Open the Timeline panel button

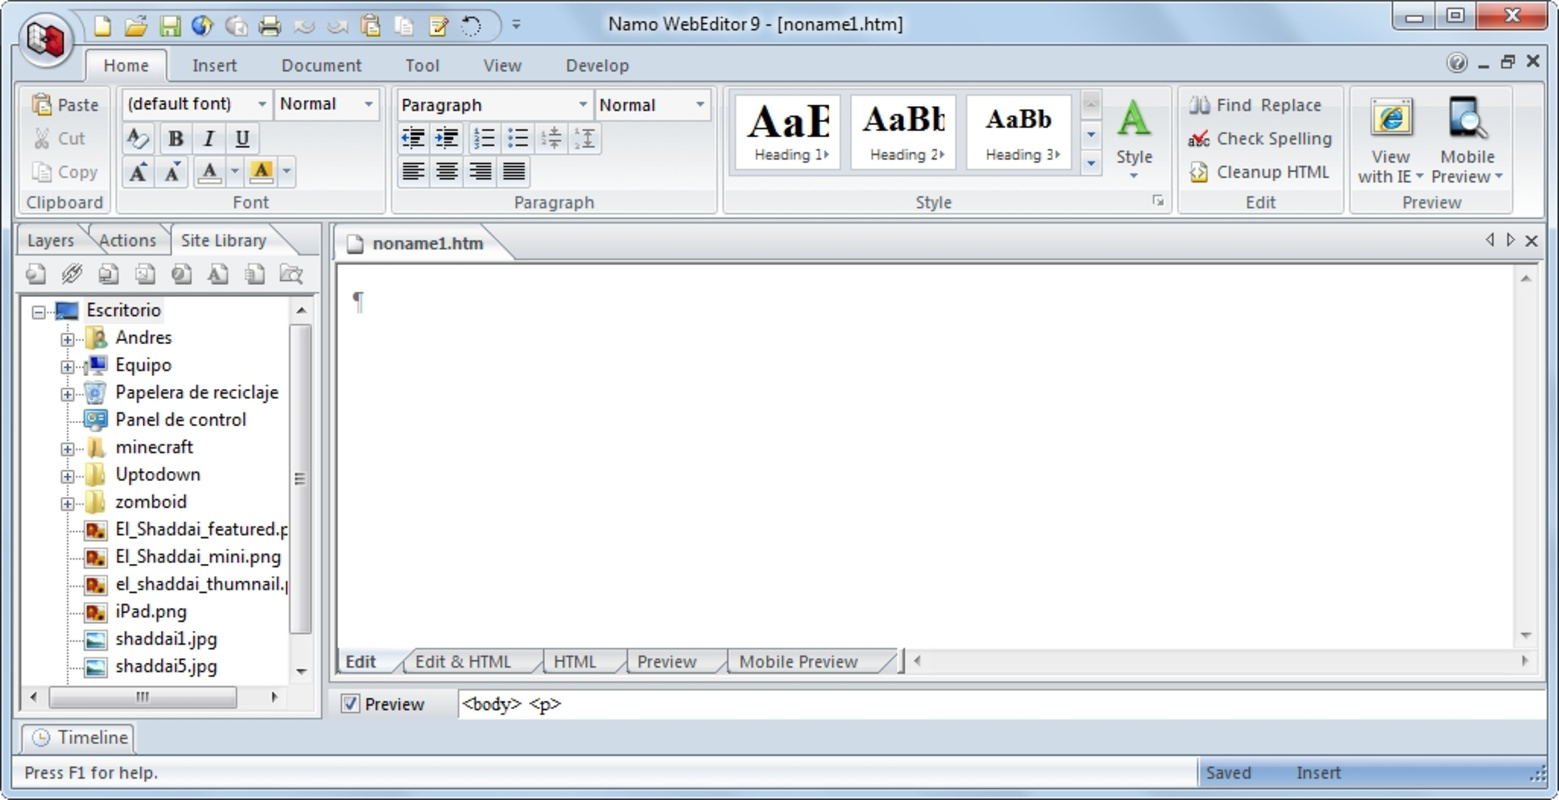[x=79, y=738]
